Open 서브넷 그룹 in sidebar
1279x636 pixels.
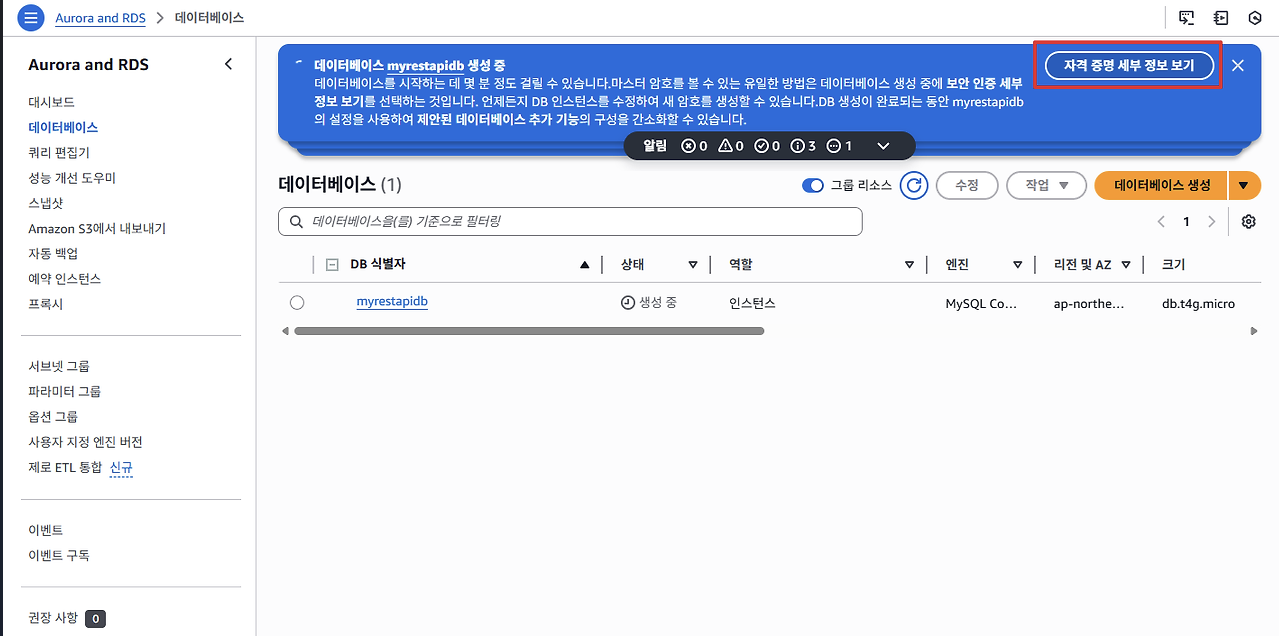pyautogui.click(x=59, y=366)
